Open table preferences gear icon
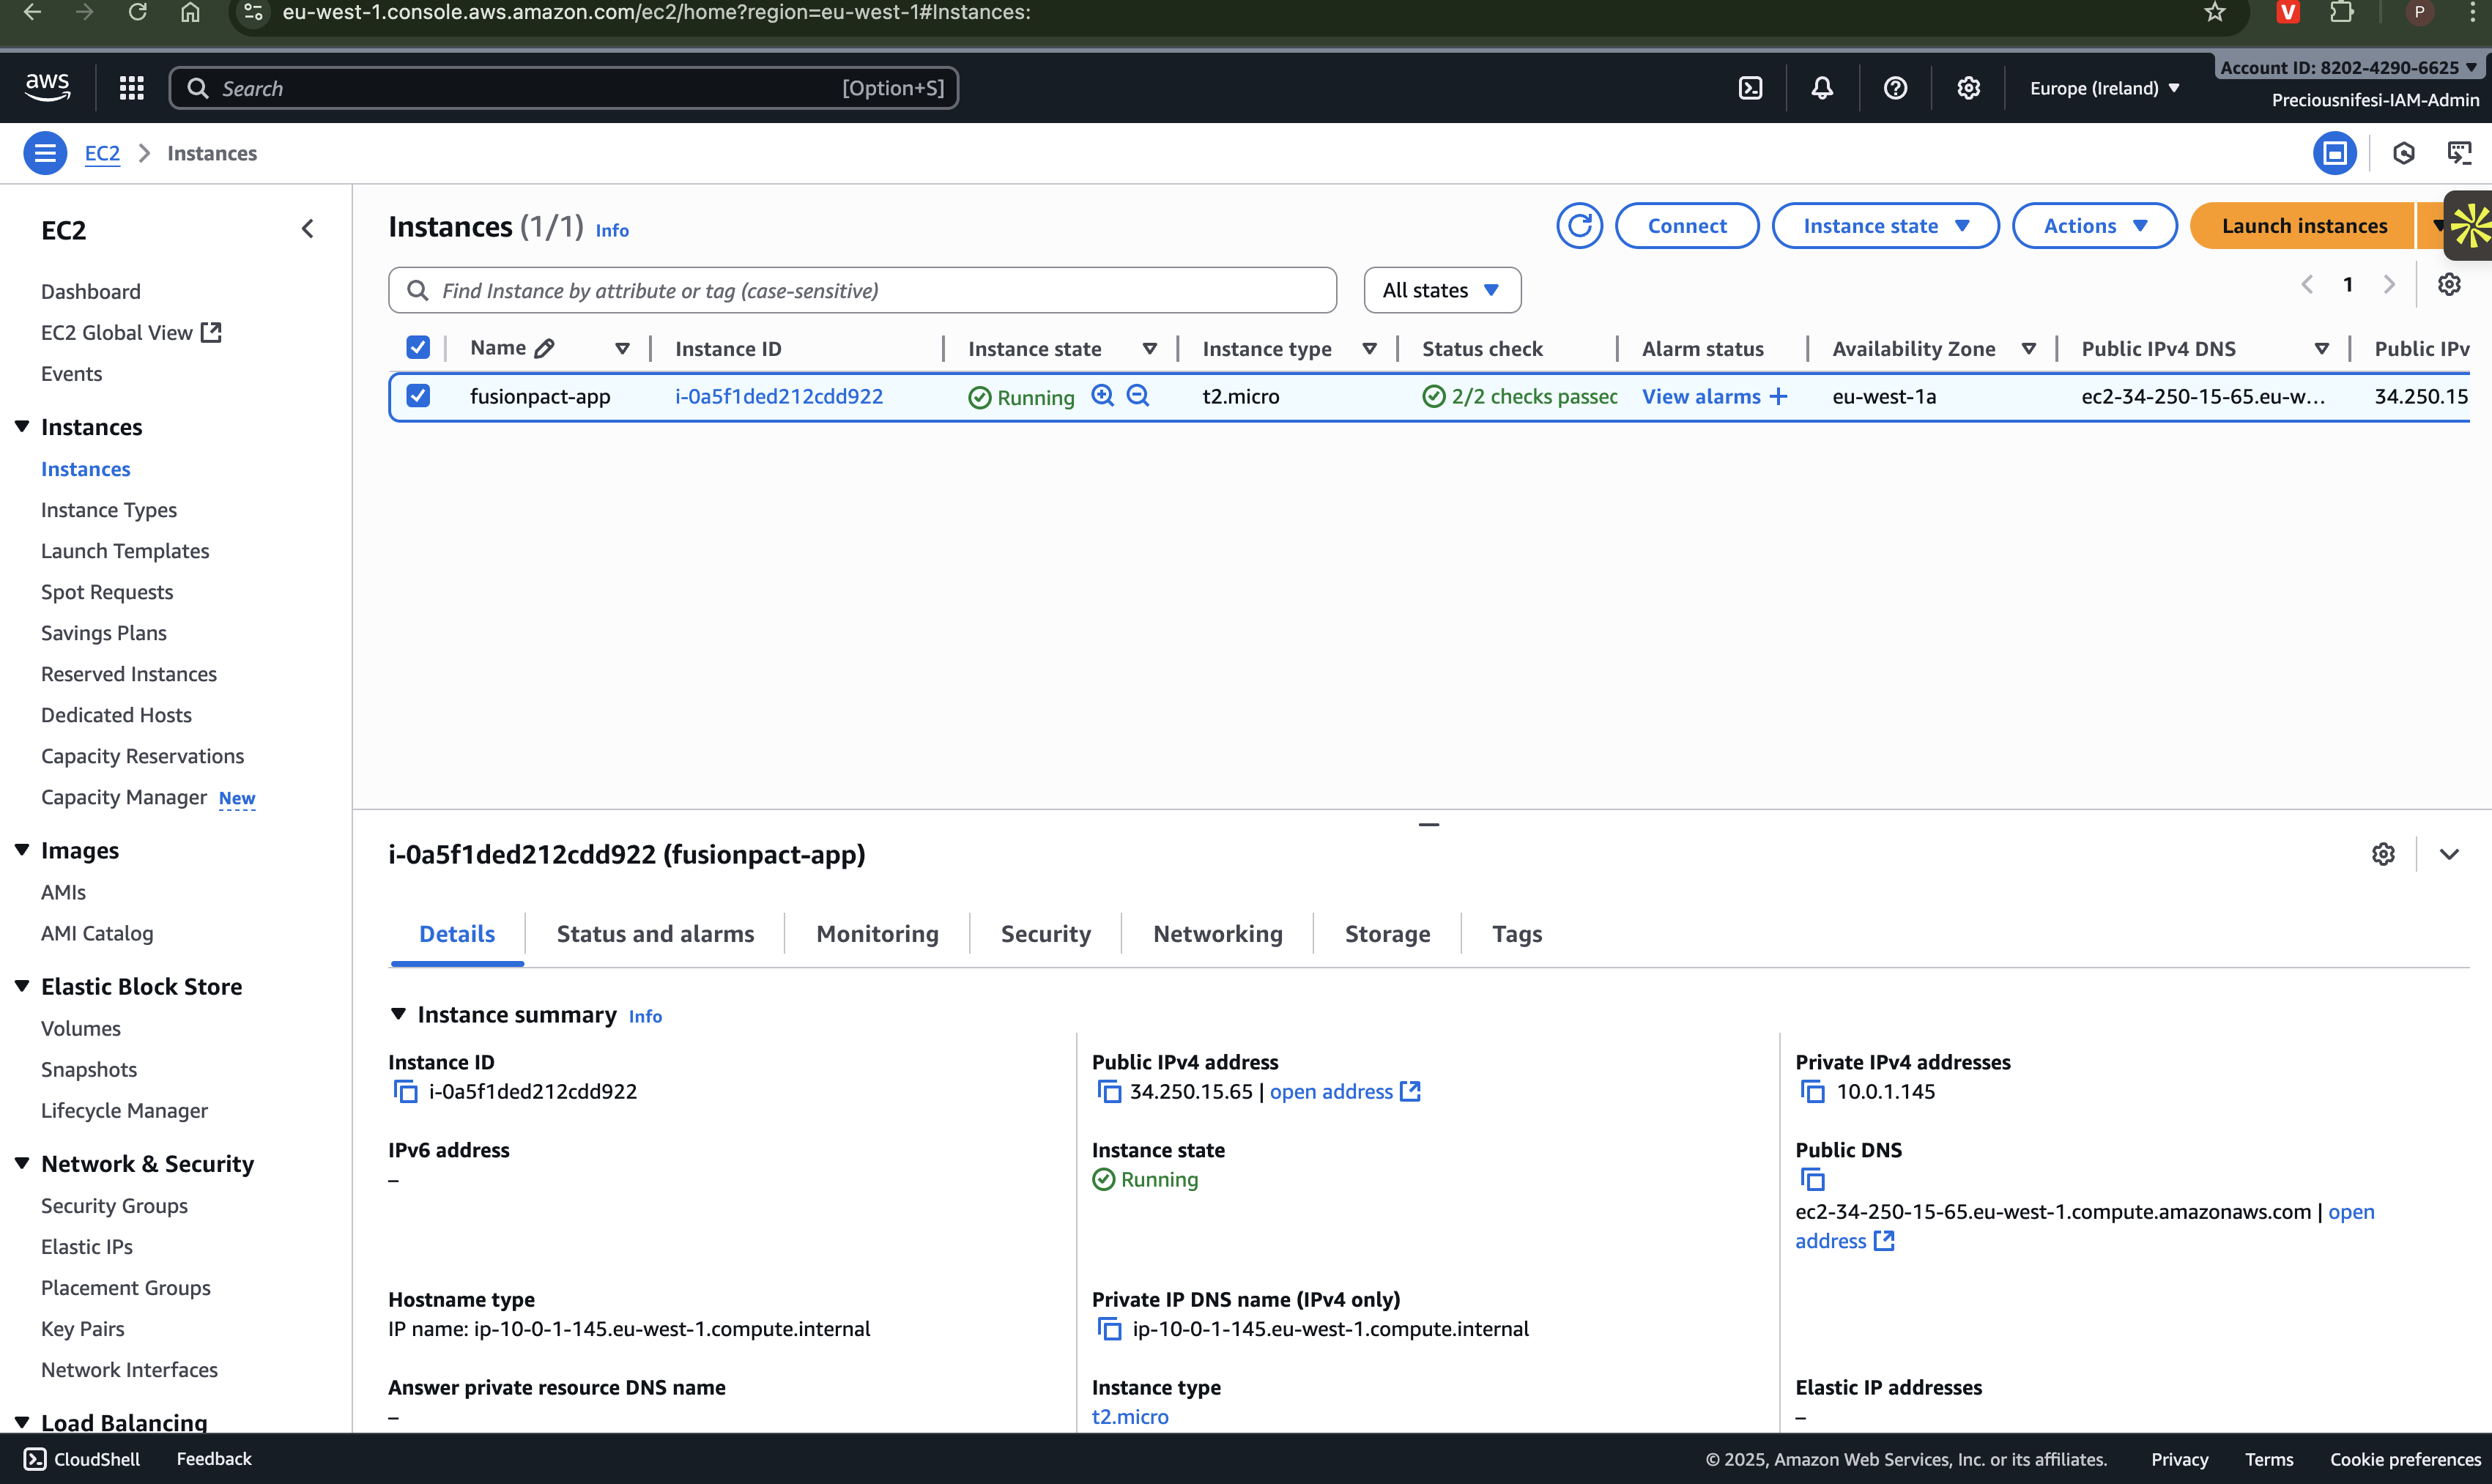Viewport: 2492px width, 1484px height. [2449, 285]
